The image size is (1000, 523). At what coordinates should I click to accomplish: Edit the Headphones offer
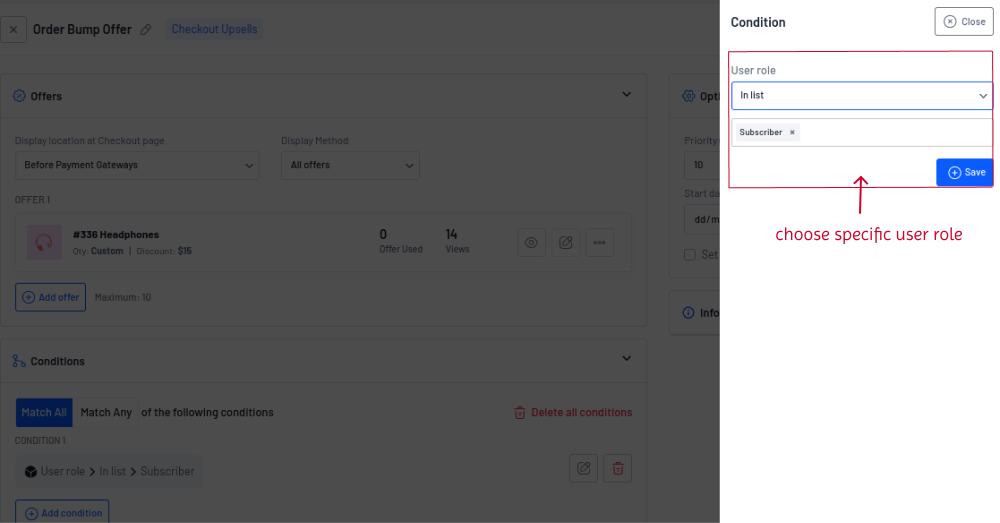566,242
